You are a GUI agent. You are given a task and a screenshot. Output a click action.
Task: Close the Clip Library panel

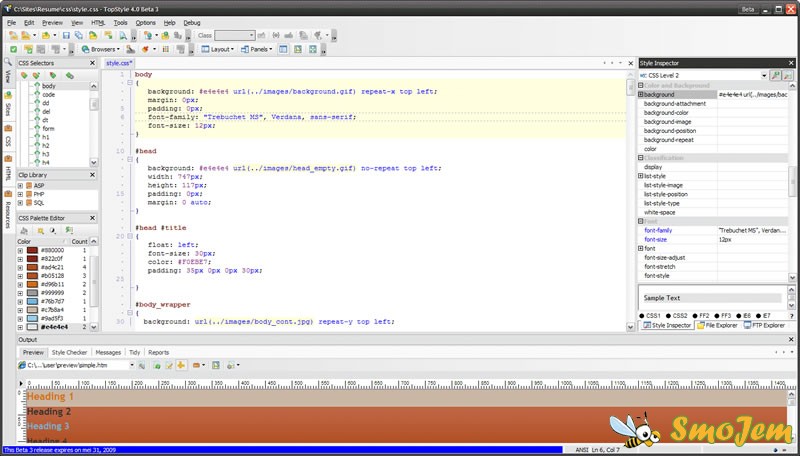[x=92, y=175]
